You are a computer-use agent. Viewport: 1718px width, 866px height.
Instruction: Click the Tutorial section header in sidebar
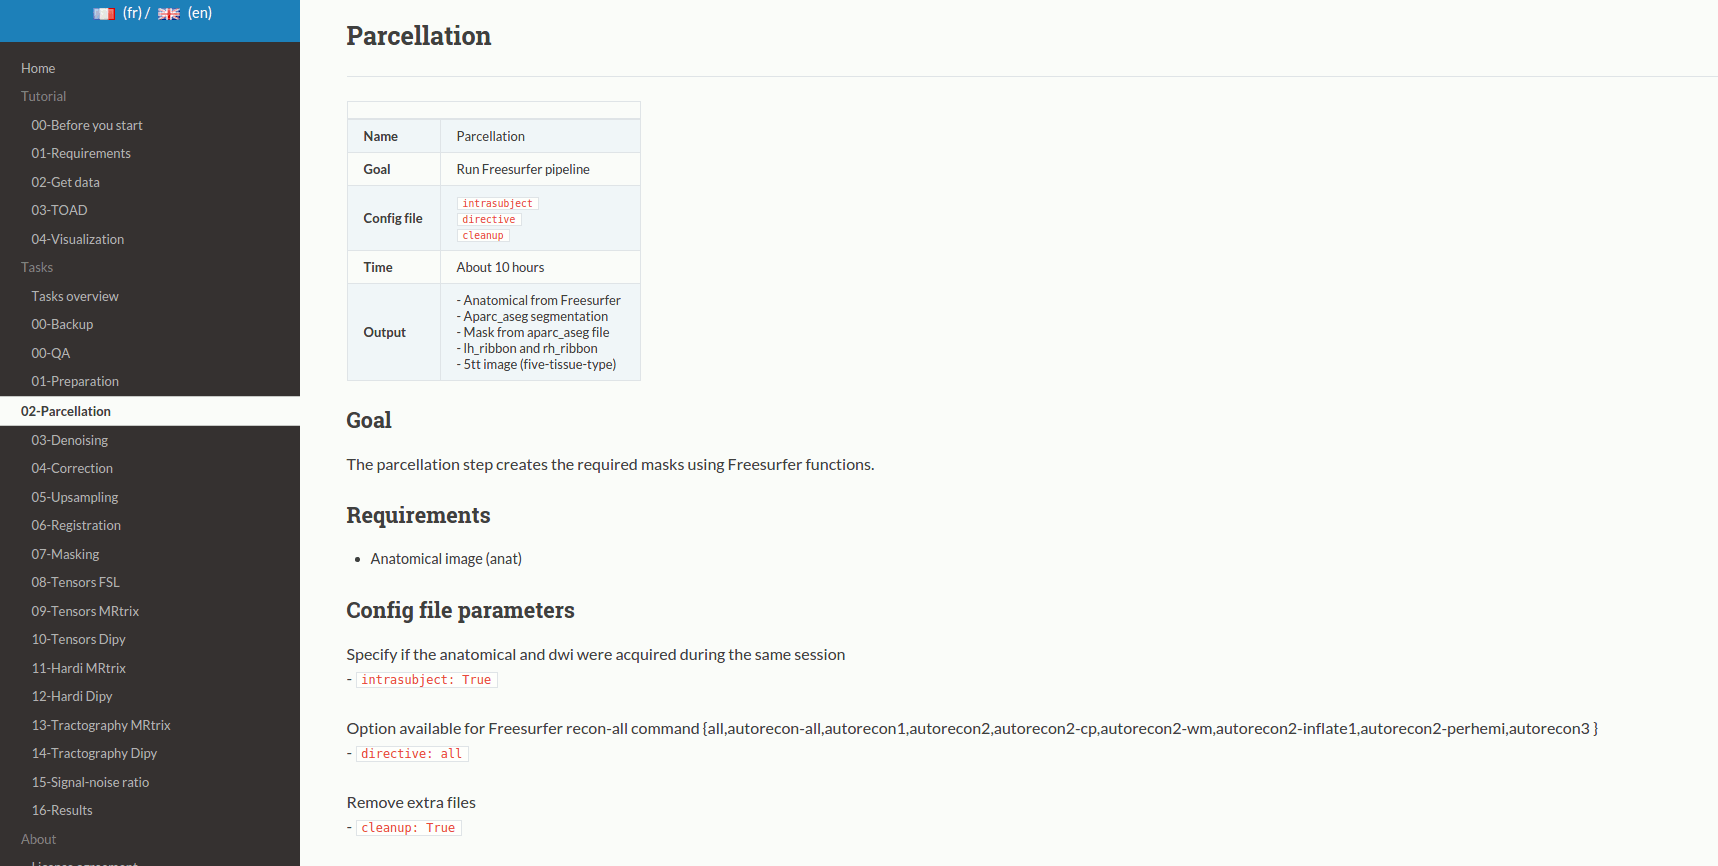point(44,96)
